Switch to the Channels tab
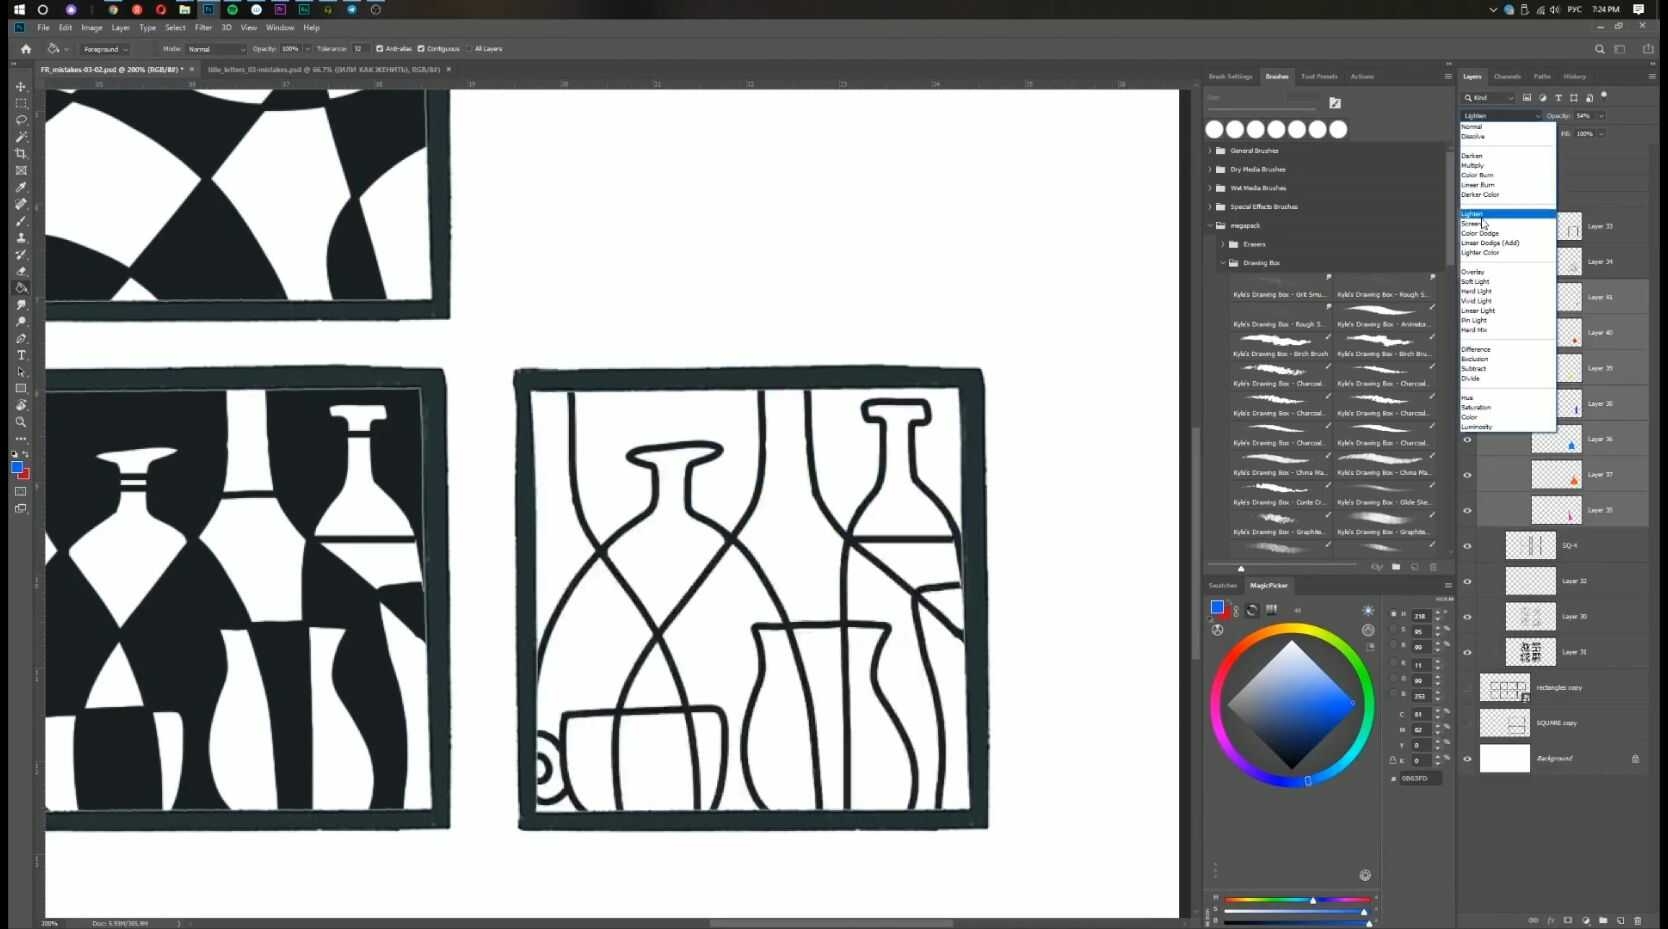The image size is (1668, 929). (1507, 77)
